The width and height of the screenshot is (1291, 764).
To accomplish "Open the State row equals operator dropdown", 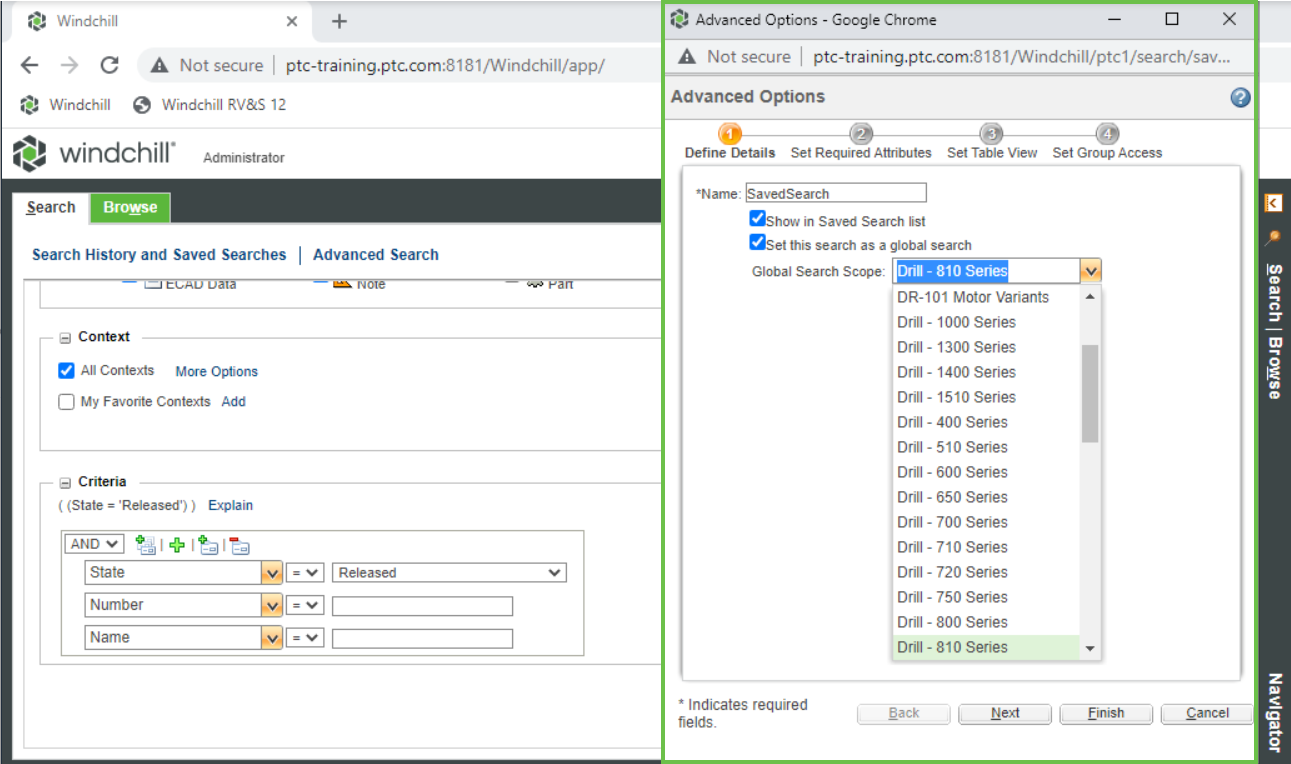I will click(x=305, y=573).
